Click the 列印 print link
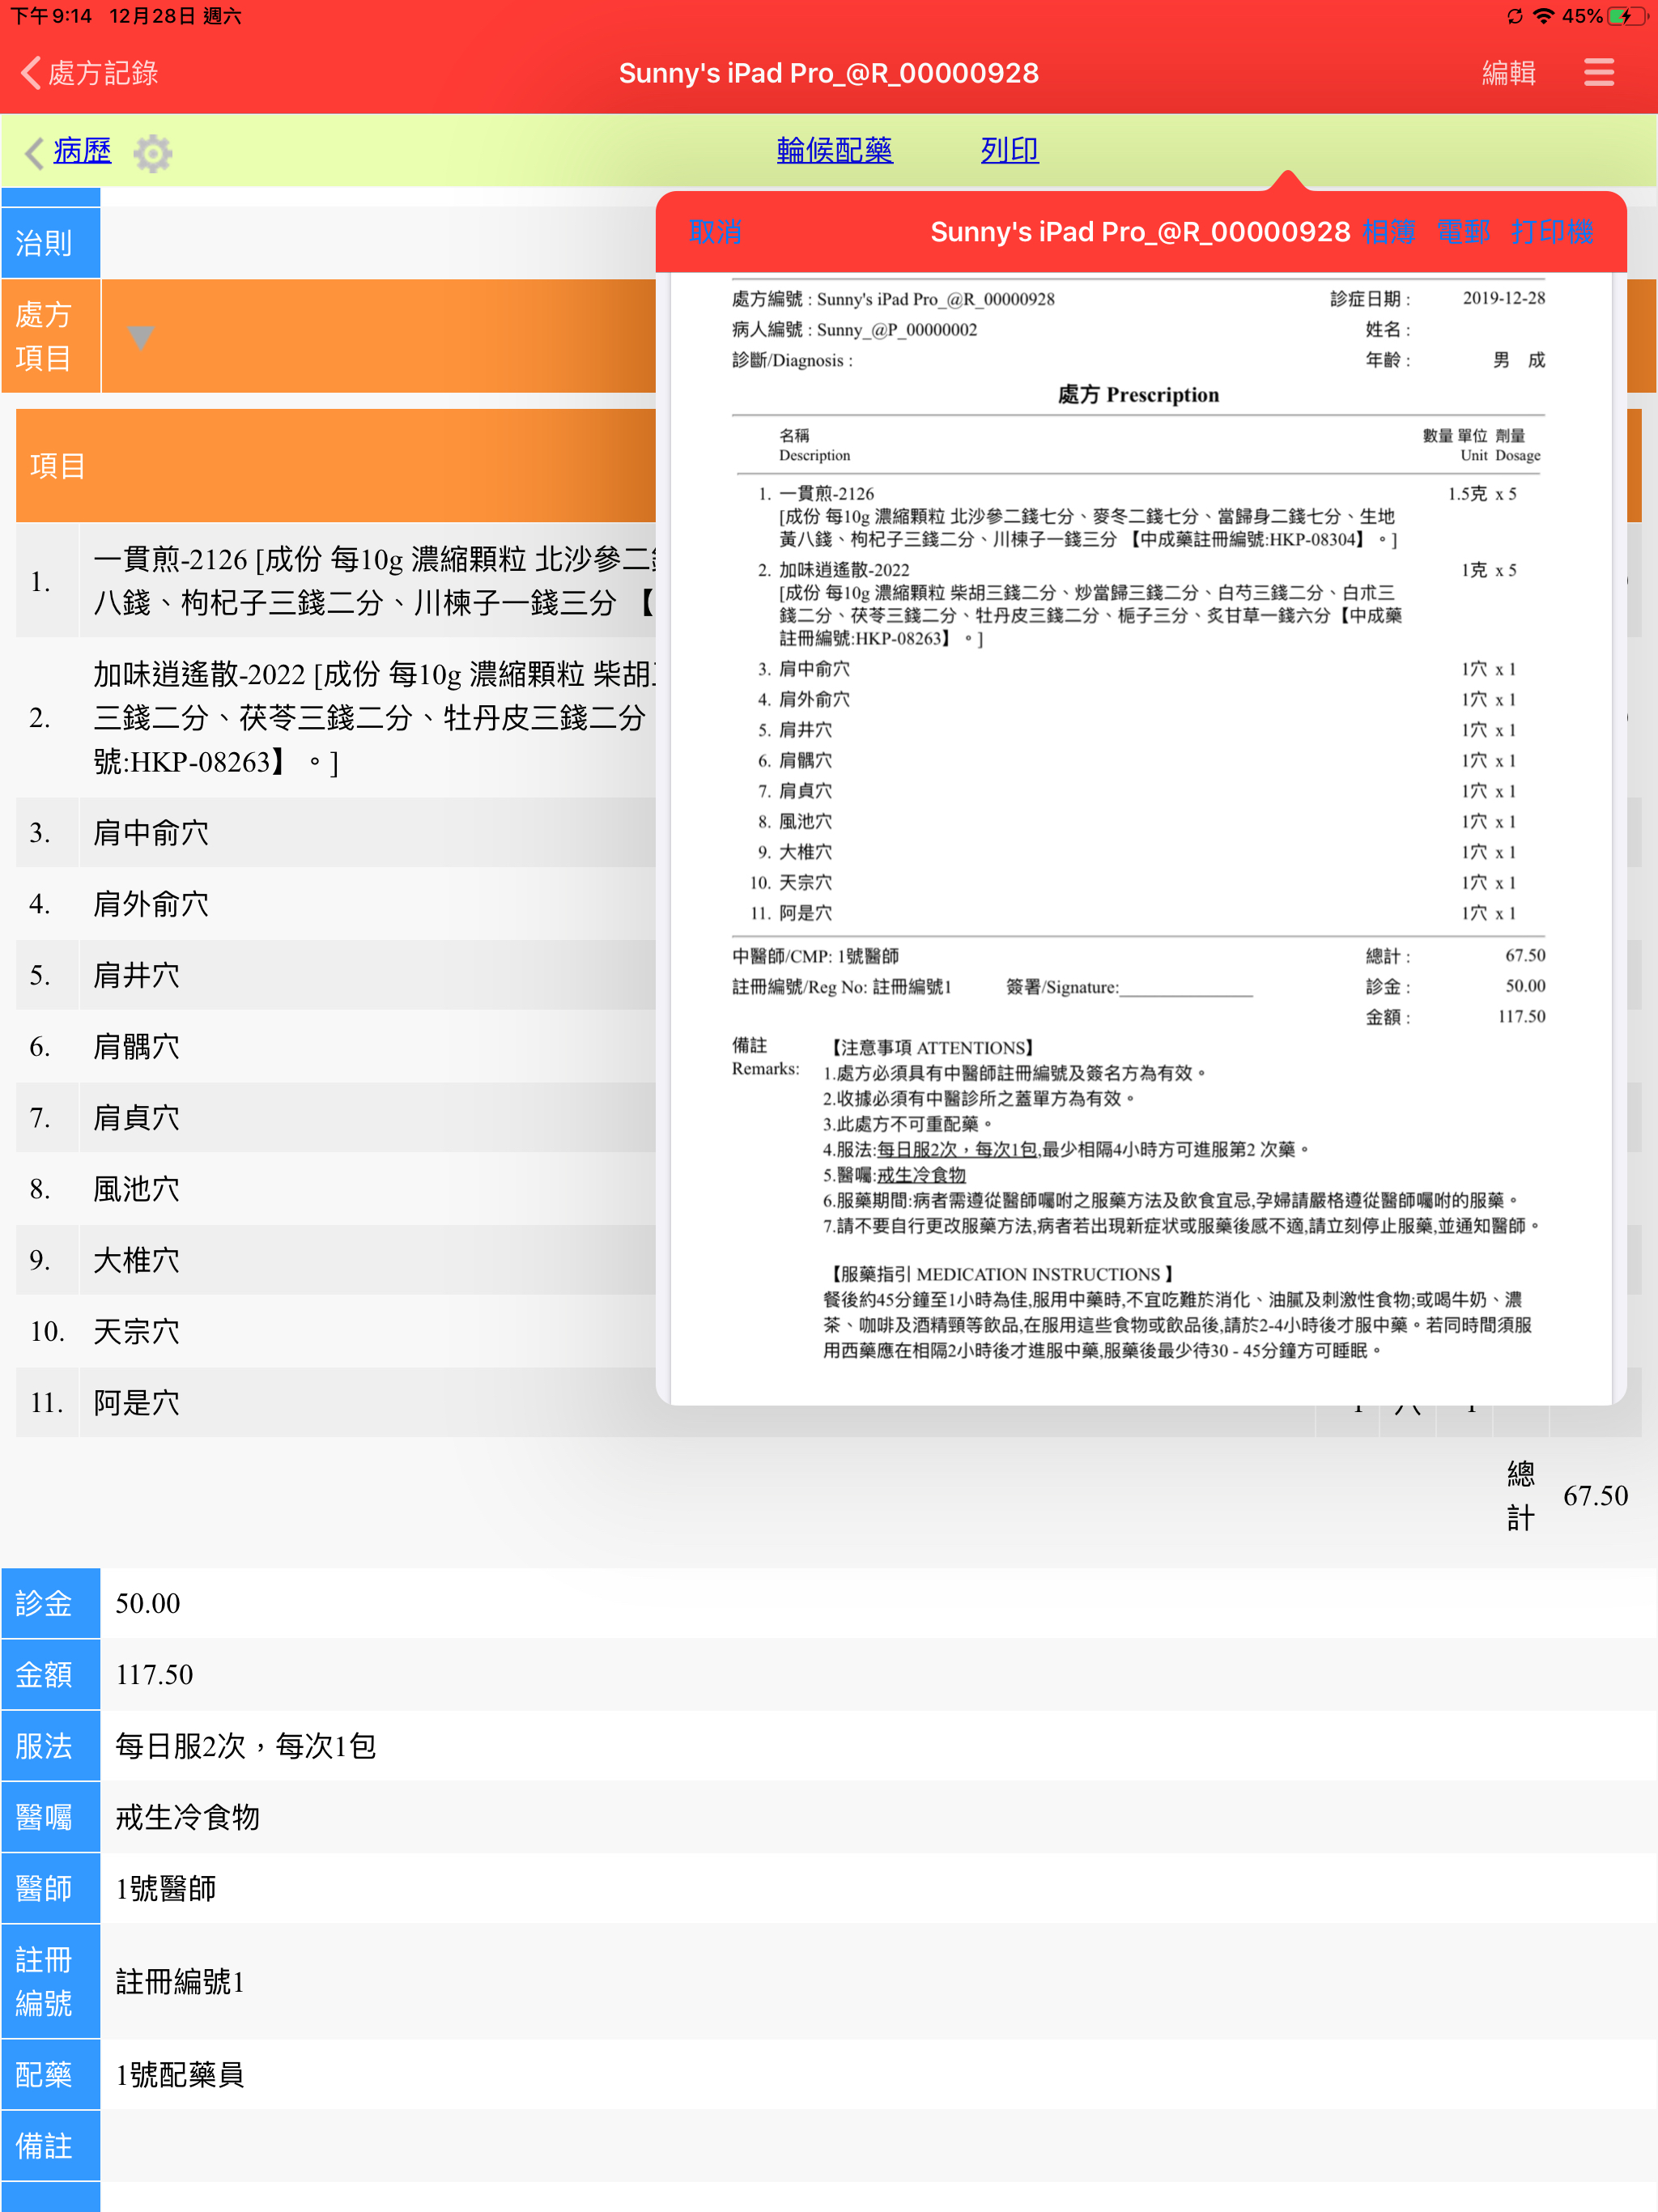The height and width of the screenshot is (2212, 1658). pos(1009,150)
